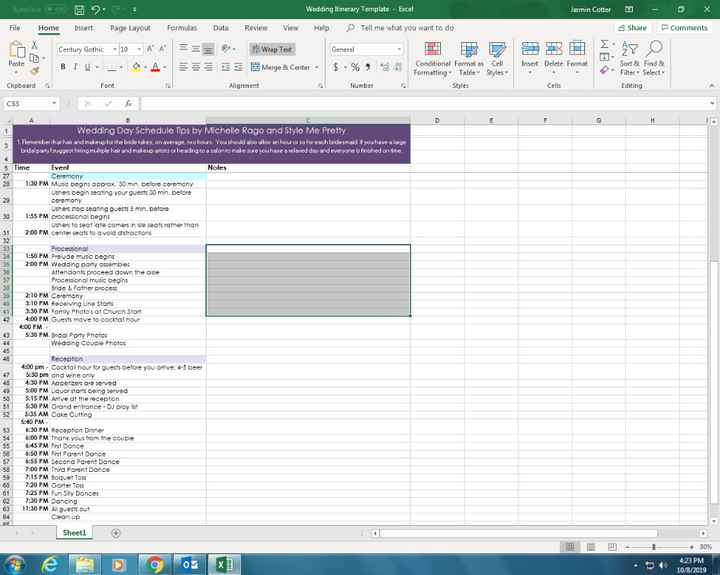The width and height of the screenshot is (720, 575).
Task: Toggle Bottom Align
Action: click(x=208, y=49)
